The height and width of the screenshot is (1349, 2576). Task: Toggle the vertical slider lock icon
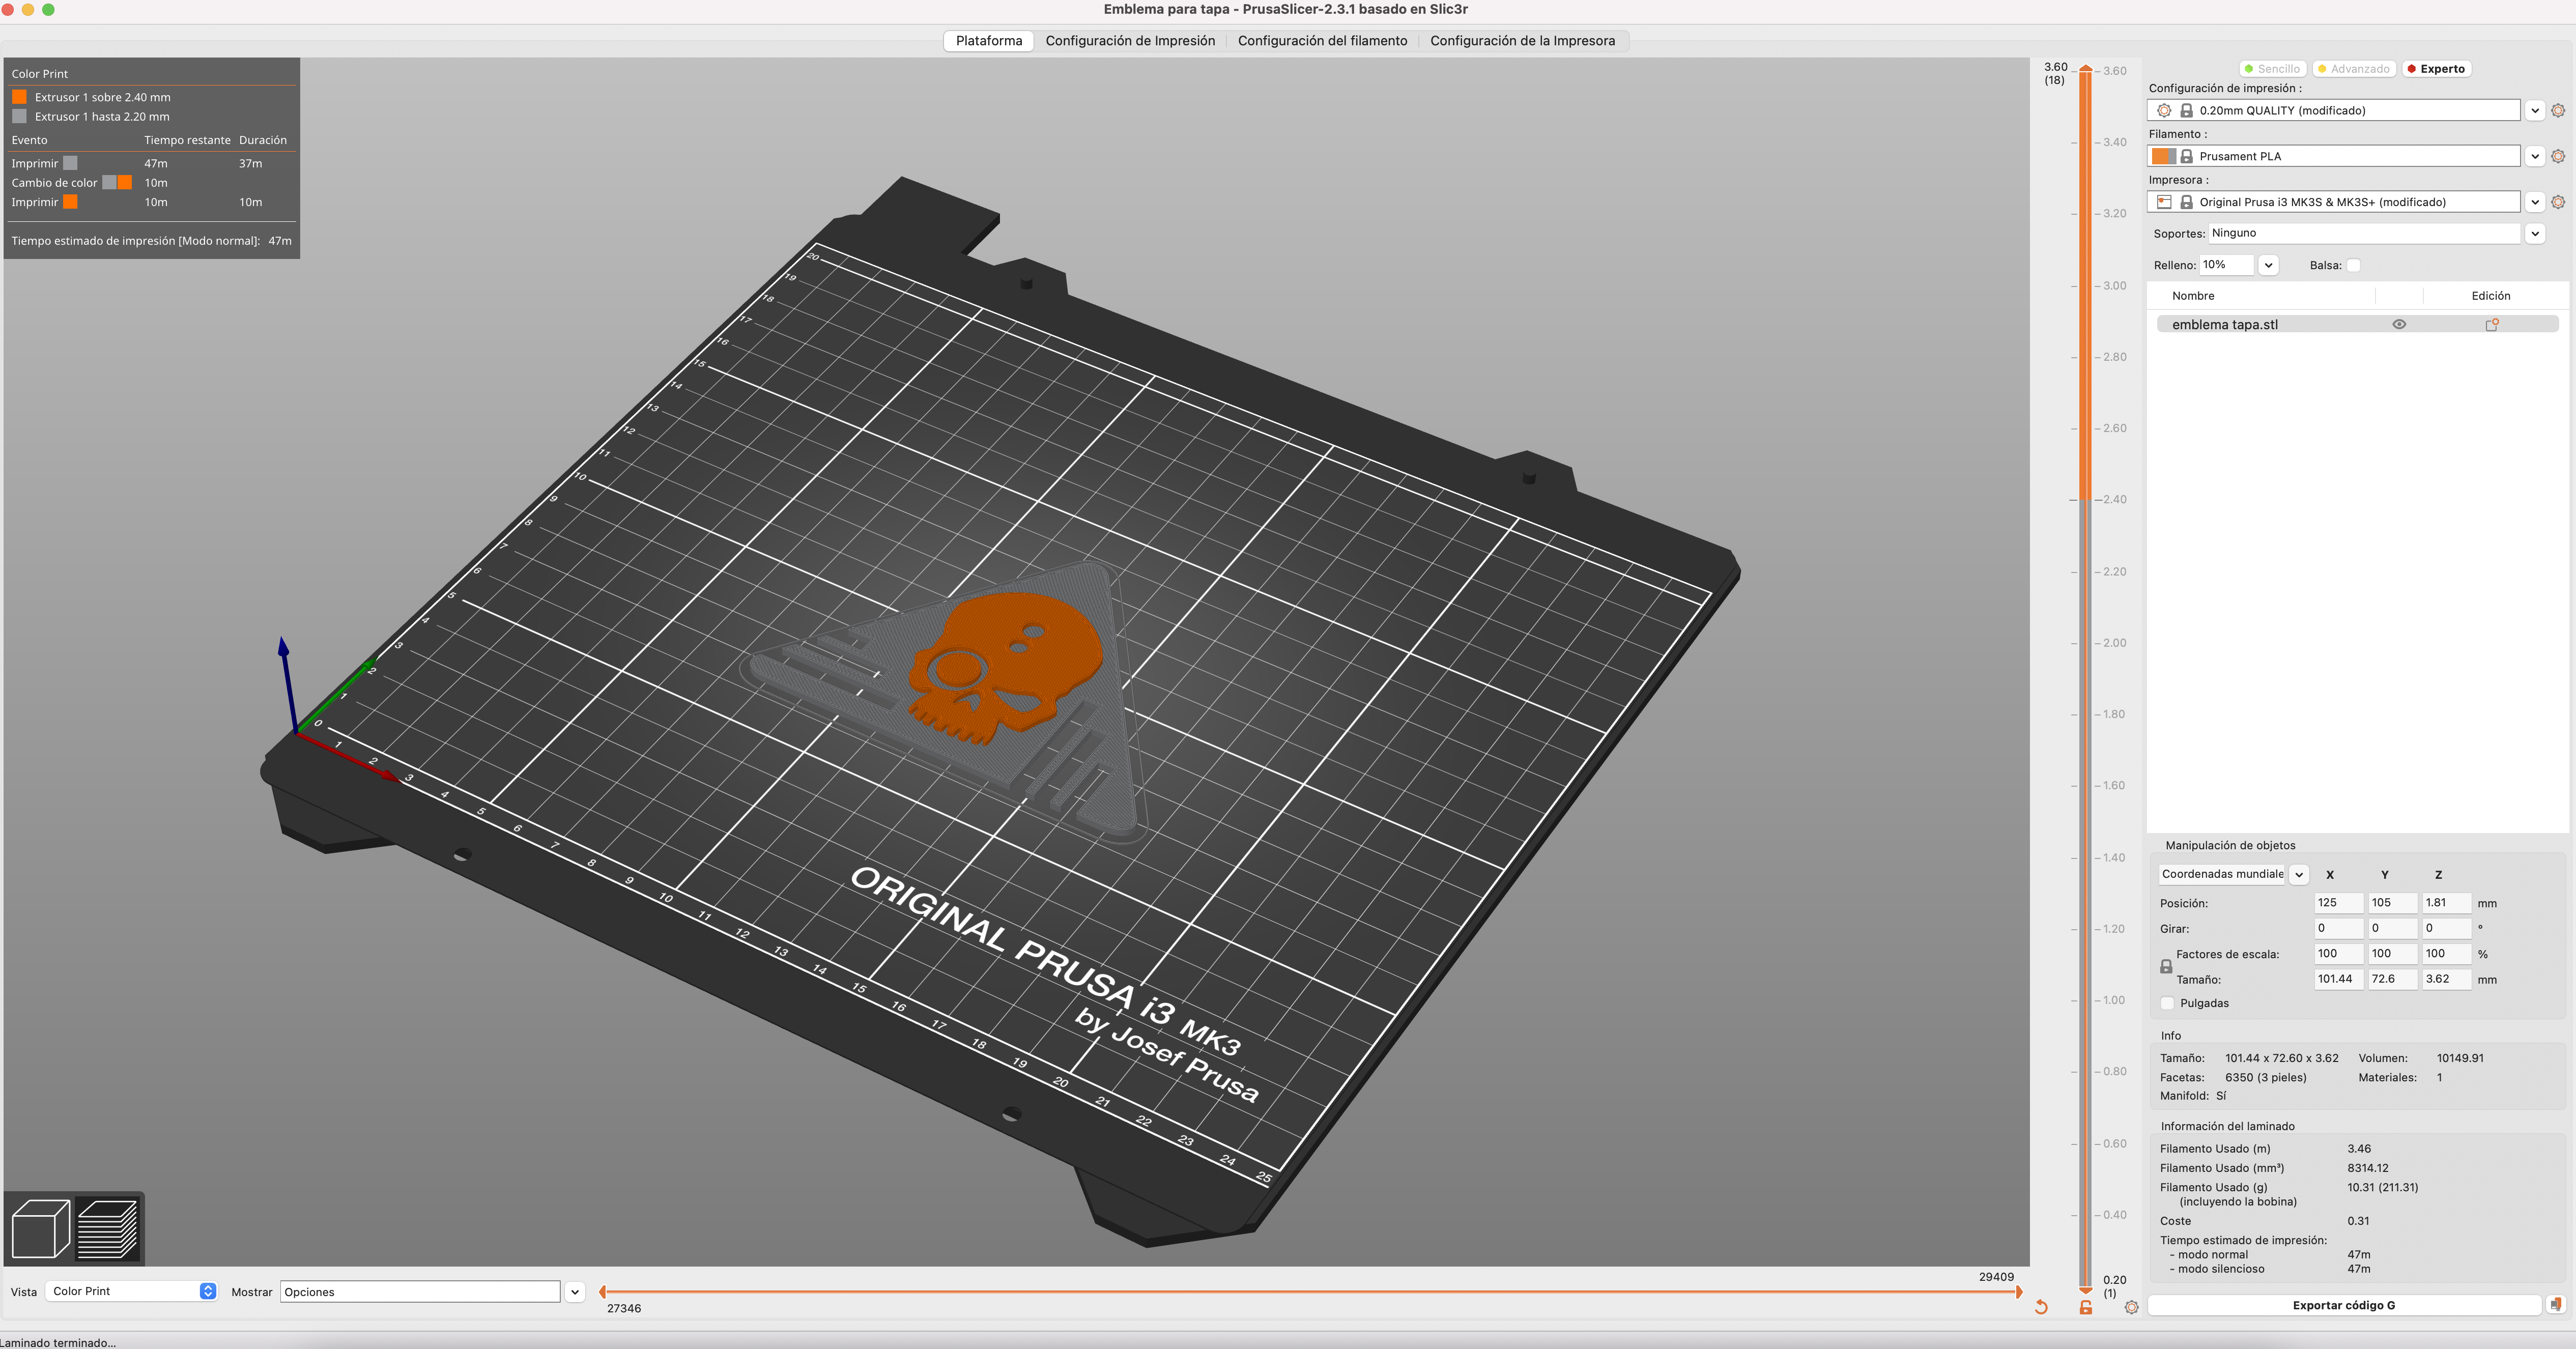[x=2086, y=1307]
